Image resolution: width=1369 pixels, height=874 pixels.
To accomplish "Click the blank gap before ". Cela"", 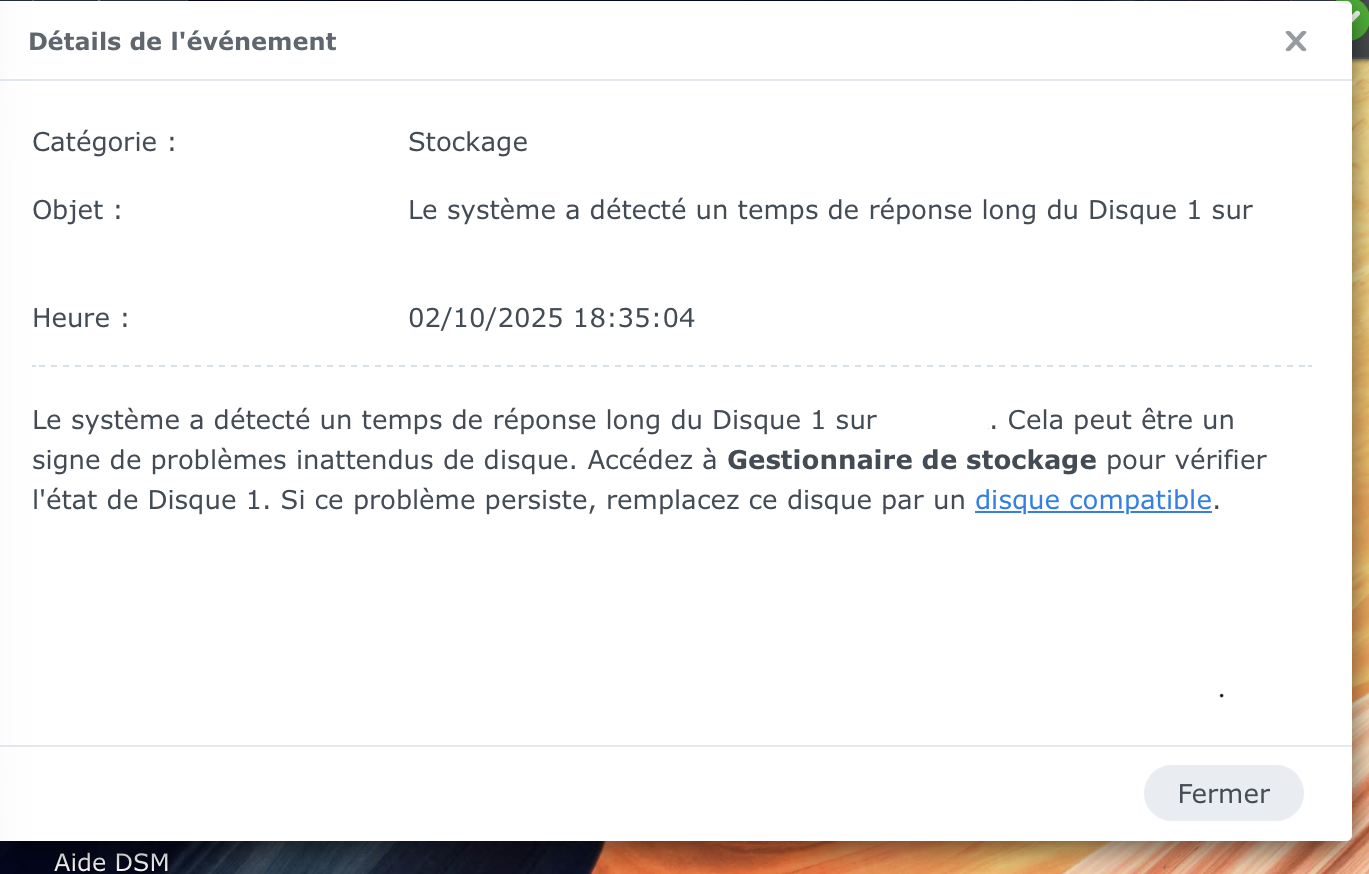I will pos(933,420).
